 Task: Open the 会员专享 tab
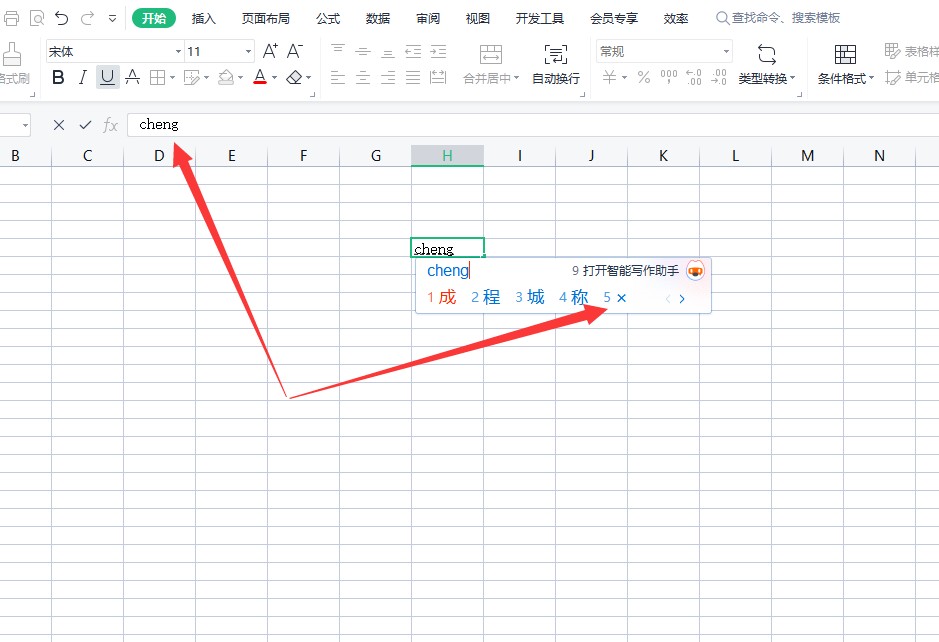click(x=614, y=19)
